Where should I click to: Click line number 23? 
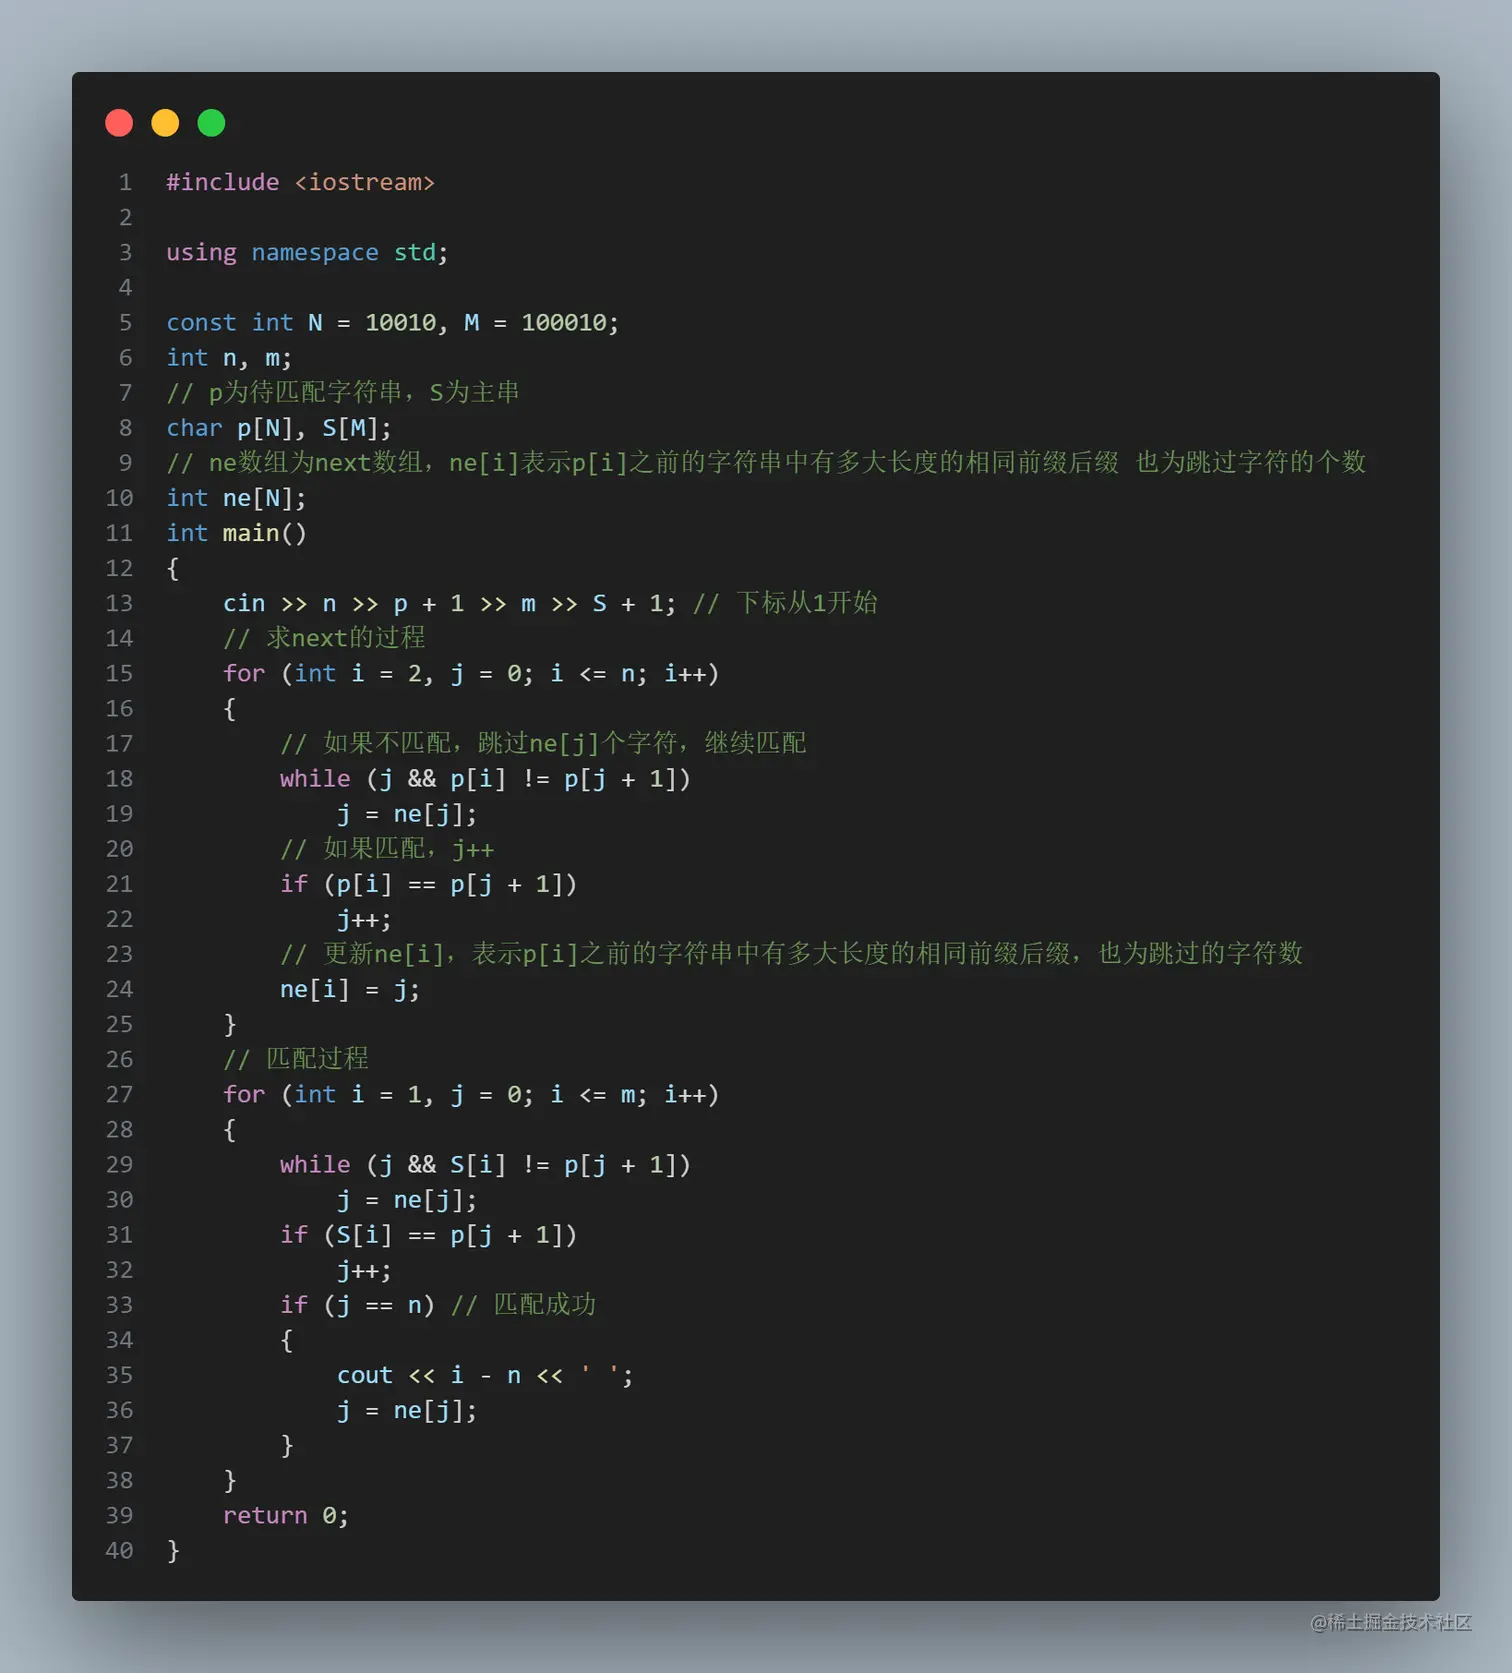119,954
